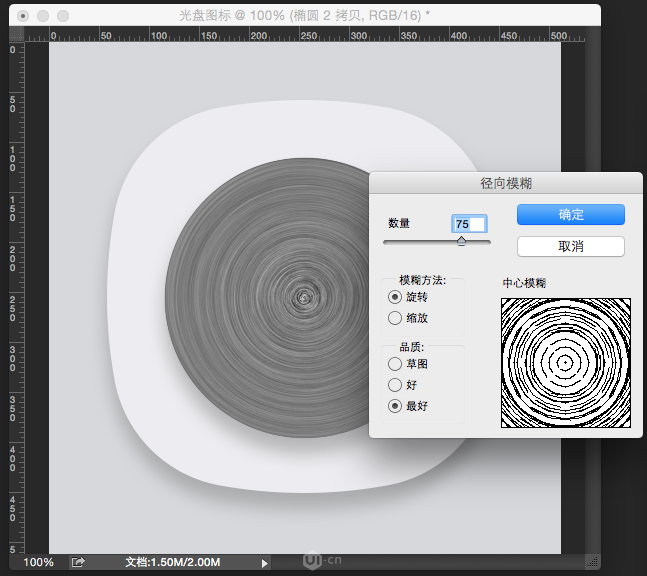647x576 pixels.
Task: Click the blurred disc on the canvas
Action: click(x=265, y=297)
